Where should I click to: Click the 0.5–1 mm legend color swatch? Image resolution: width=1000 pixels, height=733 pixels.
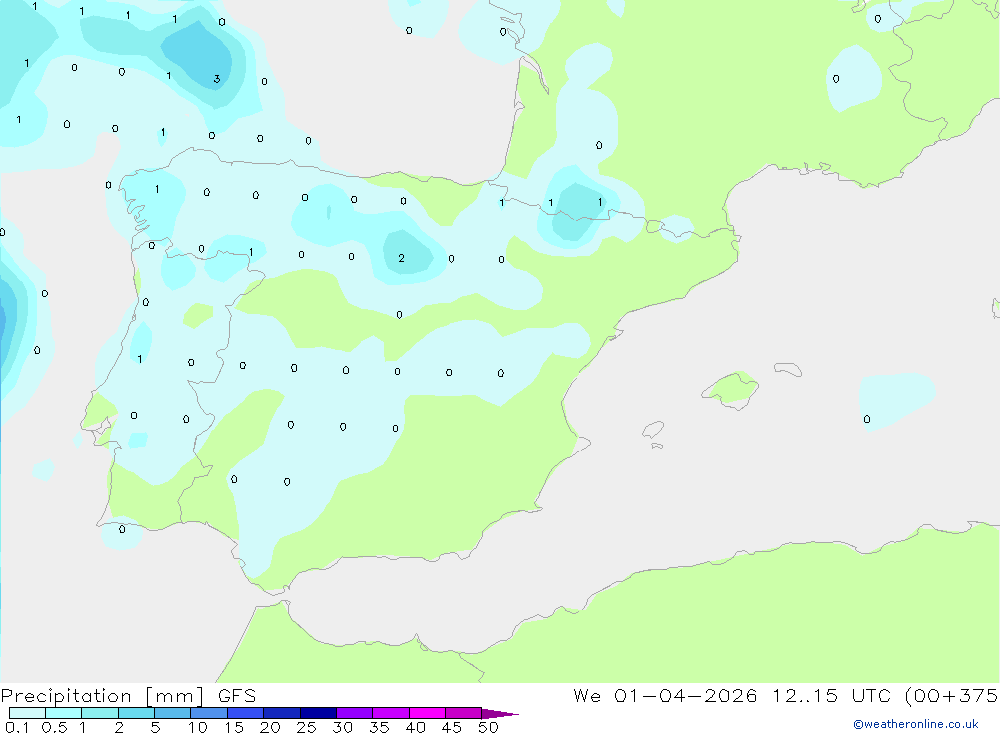64,713
